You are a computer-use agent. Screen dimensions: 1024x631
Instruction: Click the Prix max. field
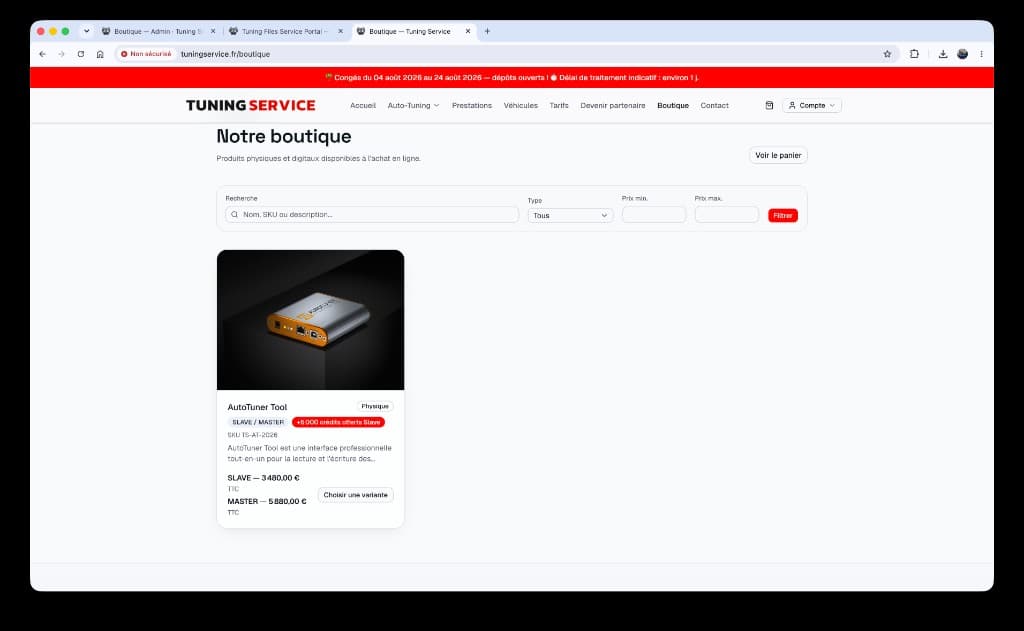(726, 214)
